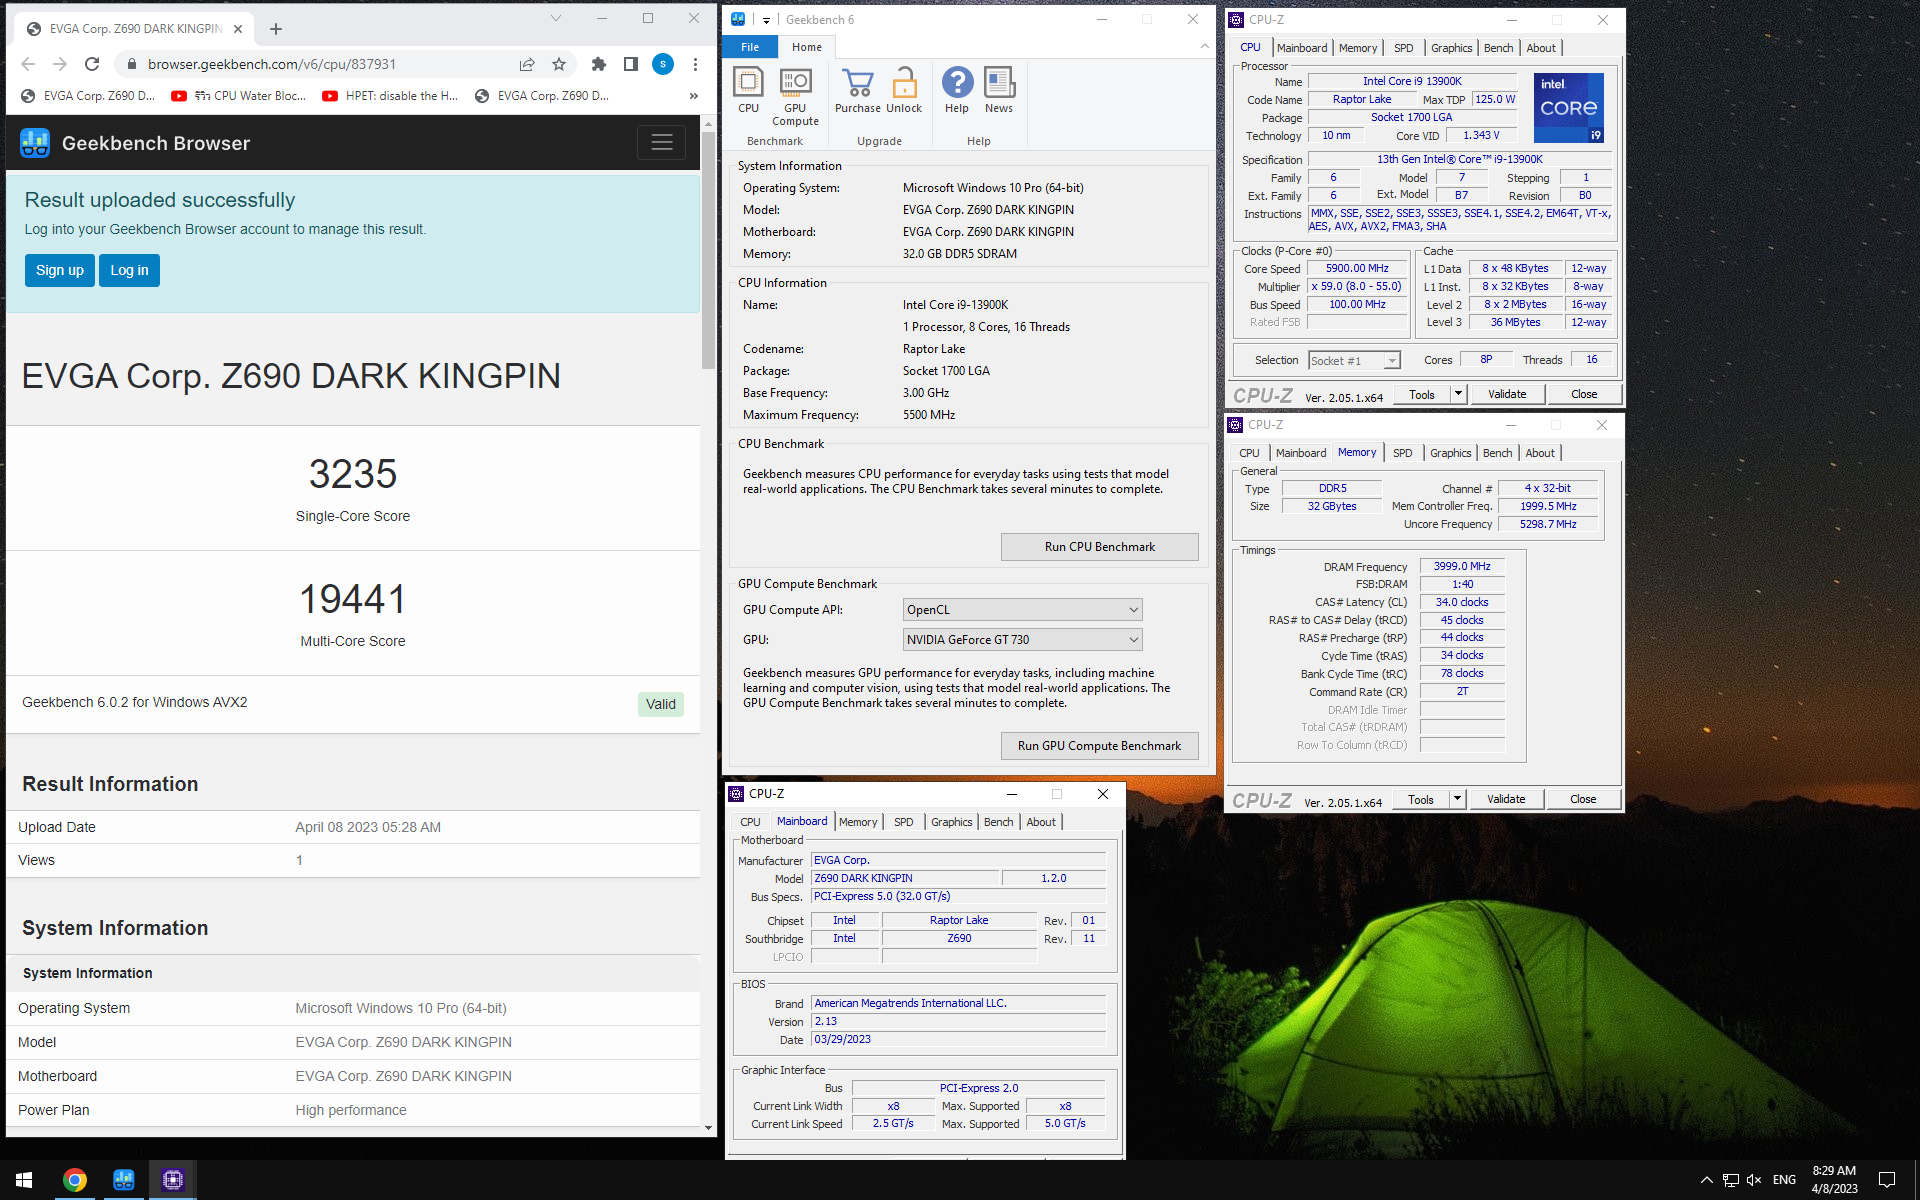Open Chrome tab search chevron

pos(556,18)
